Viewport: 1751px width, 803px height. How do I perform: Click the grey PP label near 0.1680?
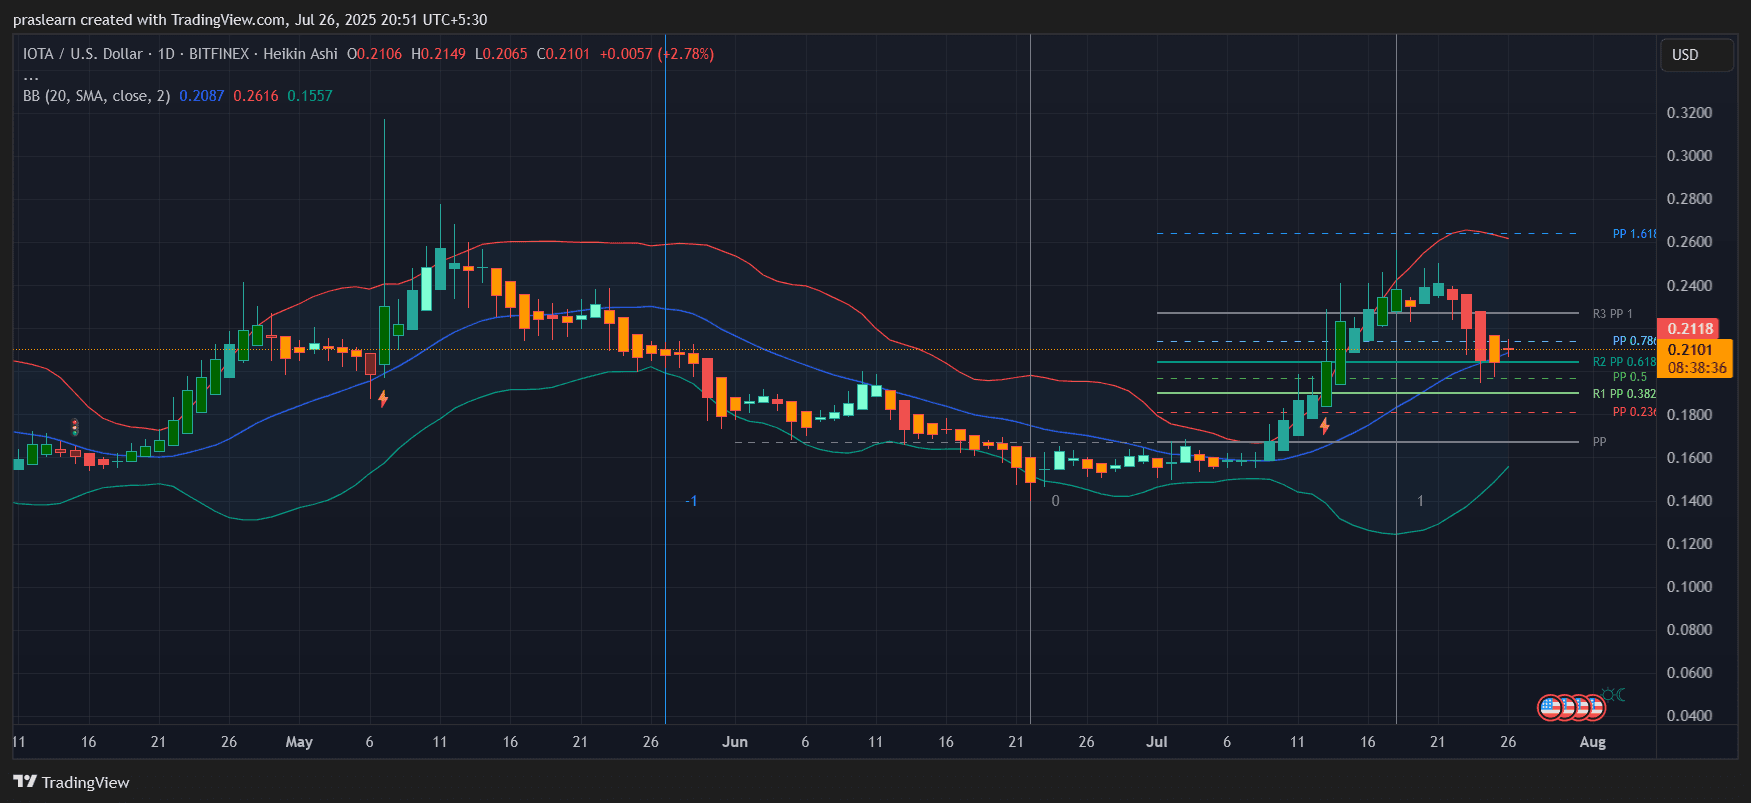click(1599, 441)
